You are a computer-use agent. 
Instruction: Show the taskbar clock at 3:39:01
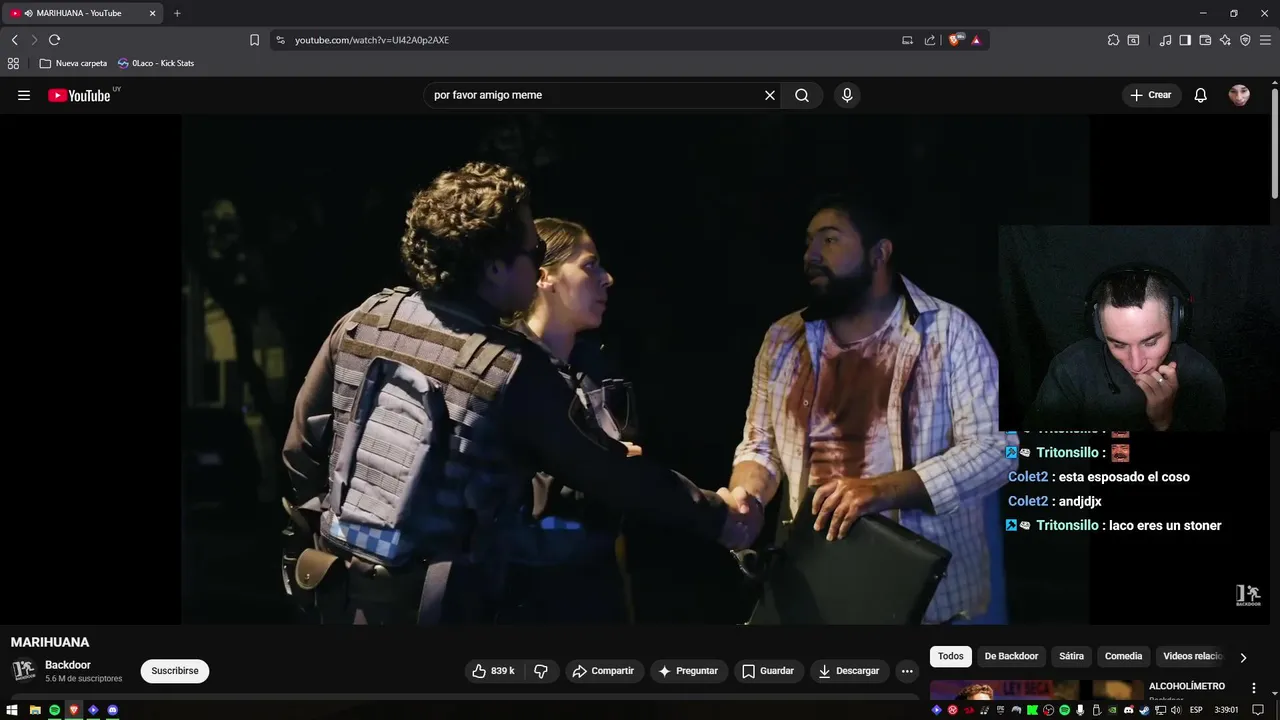click(1226, 710)
